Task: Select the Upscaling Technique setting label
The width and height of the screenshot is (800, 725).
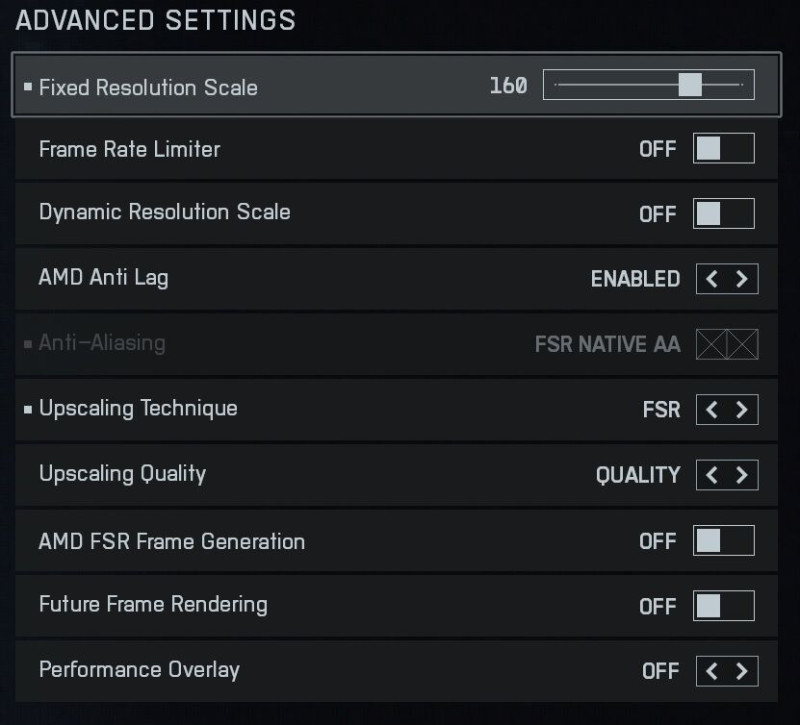Action: [138, 408]
